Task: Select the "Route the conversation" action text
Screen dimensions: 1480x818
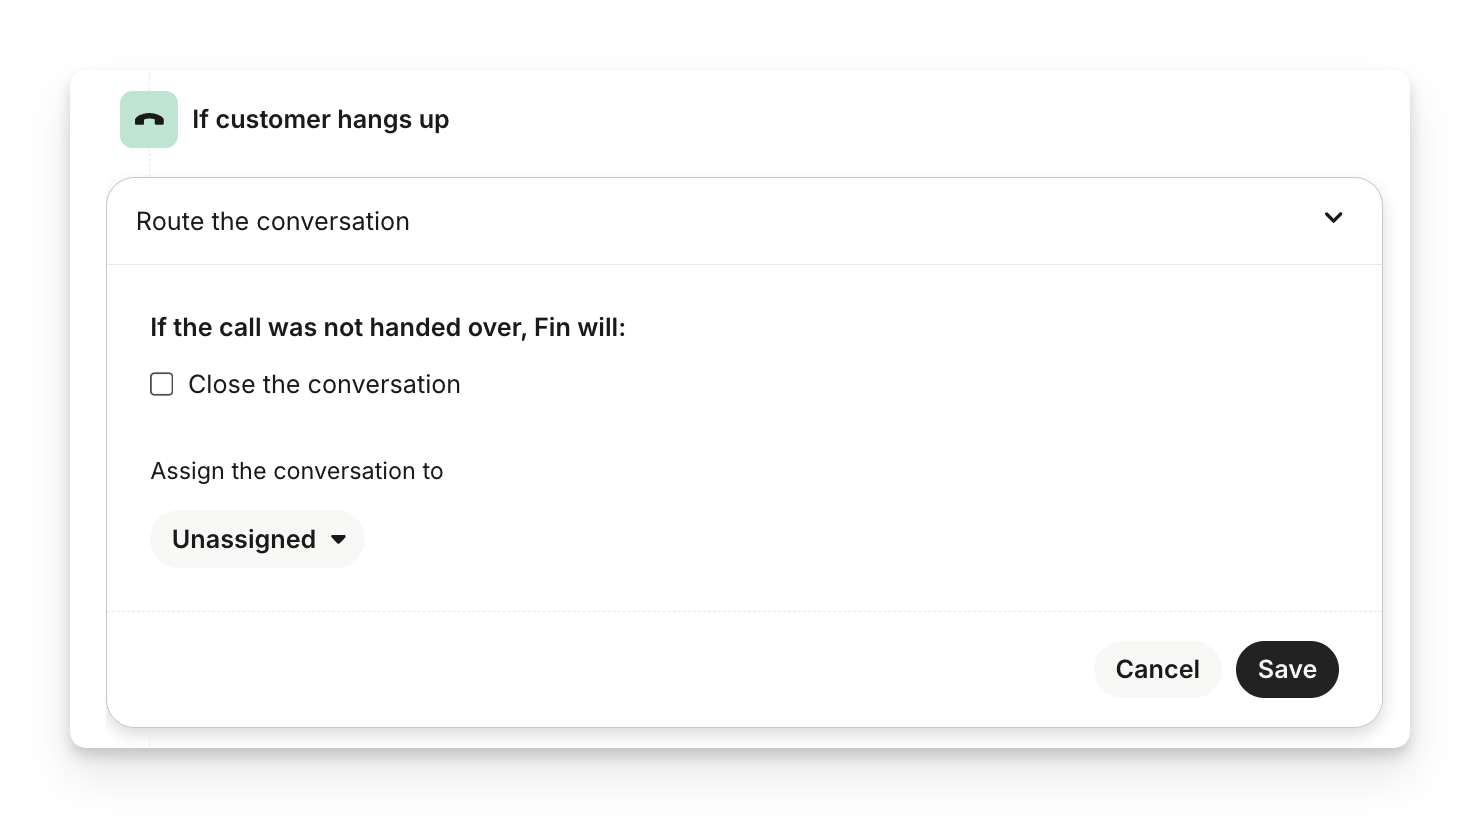Action: pos(273,222)
